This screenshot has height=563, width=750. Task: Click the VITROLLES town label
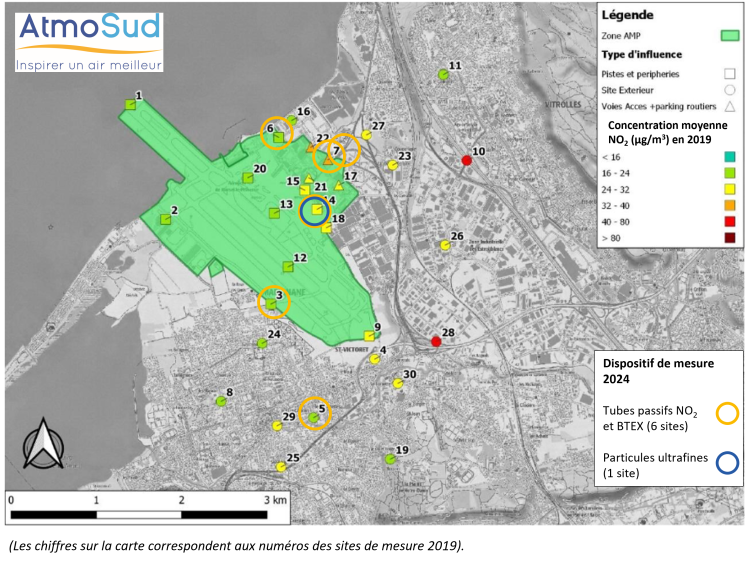pyautogui.click(x=563, y=104)
